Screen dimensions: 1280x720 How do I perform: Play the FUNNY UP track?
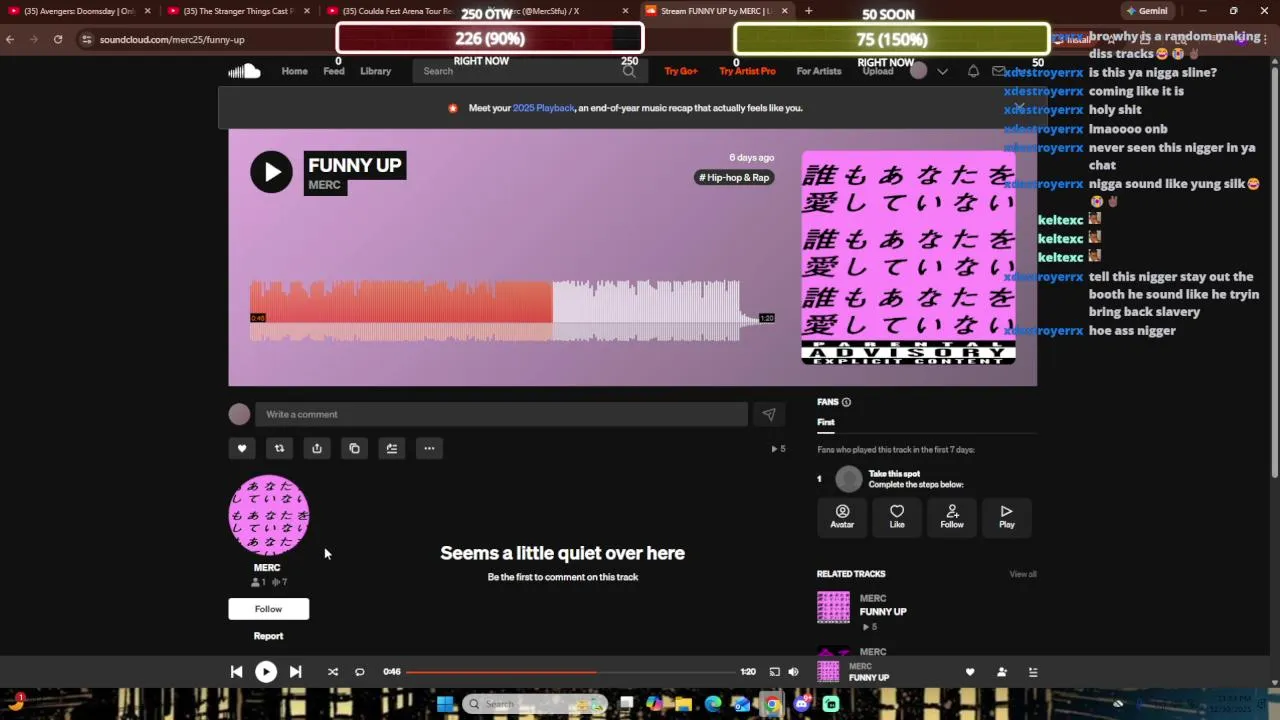tap(271, 172)
